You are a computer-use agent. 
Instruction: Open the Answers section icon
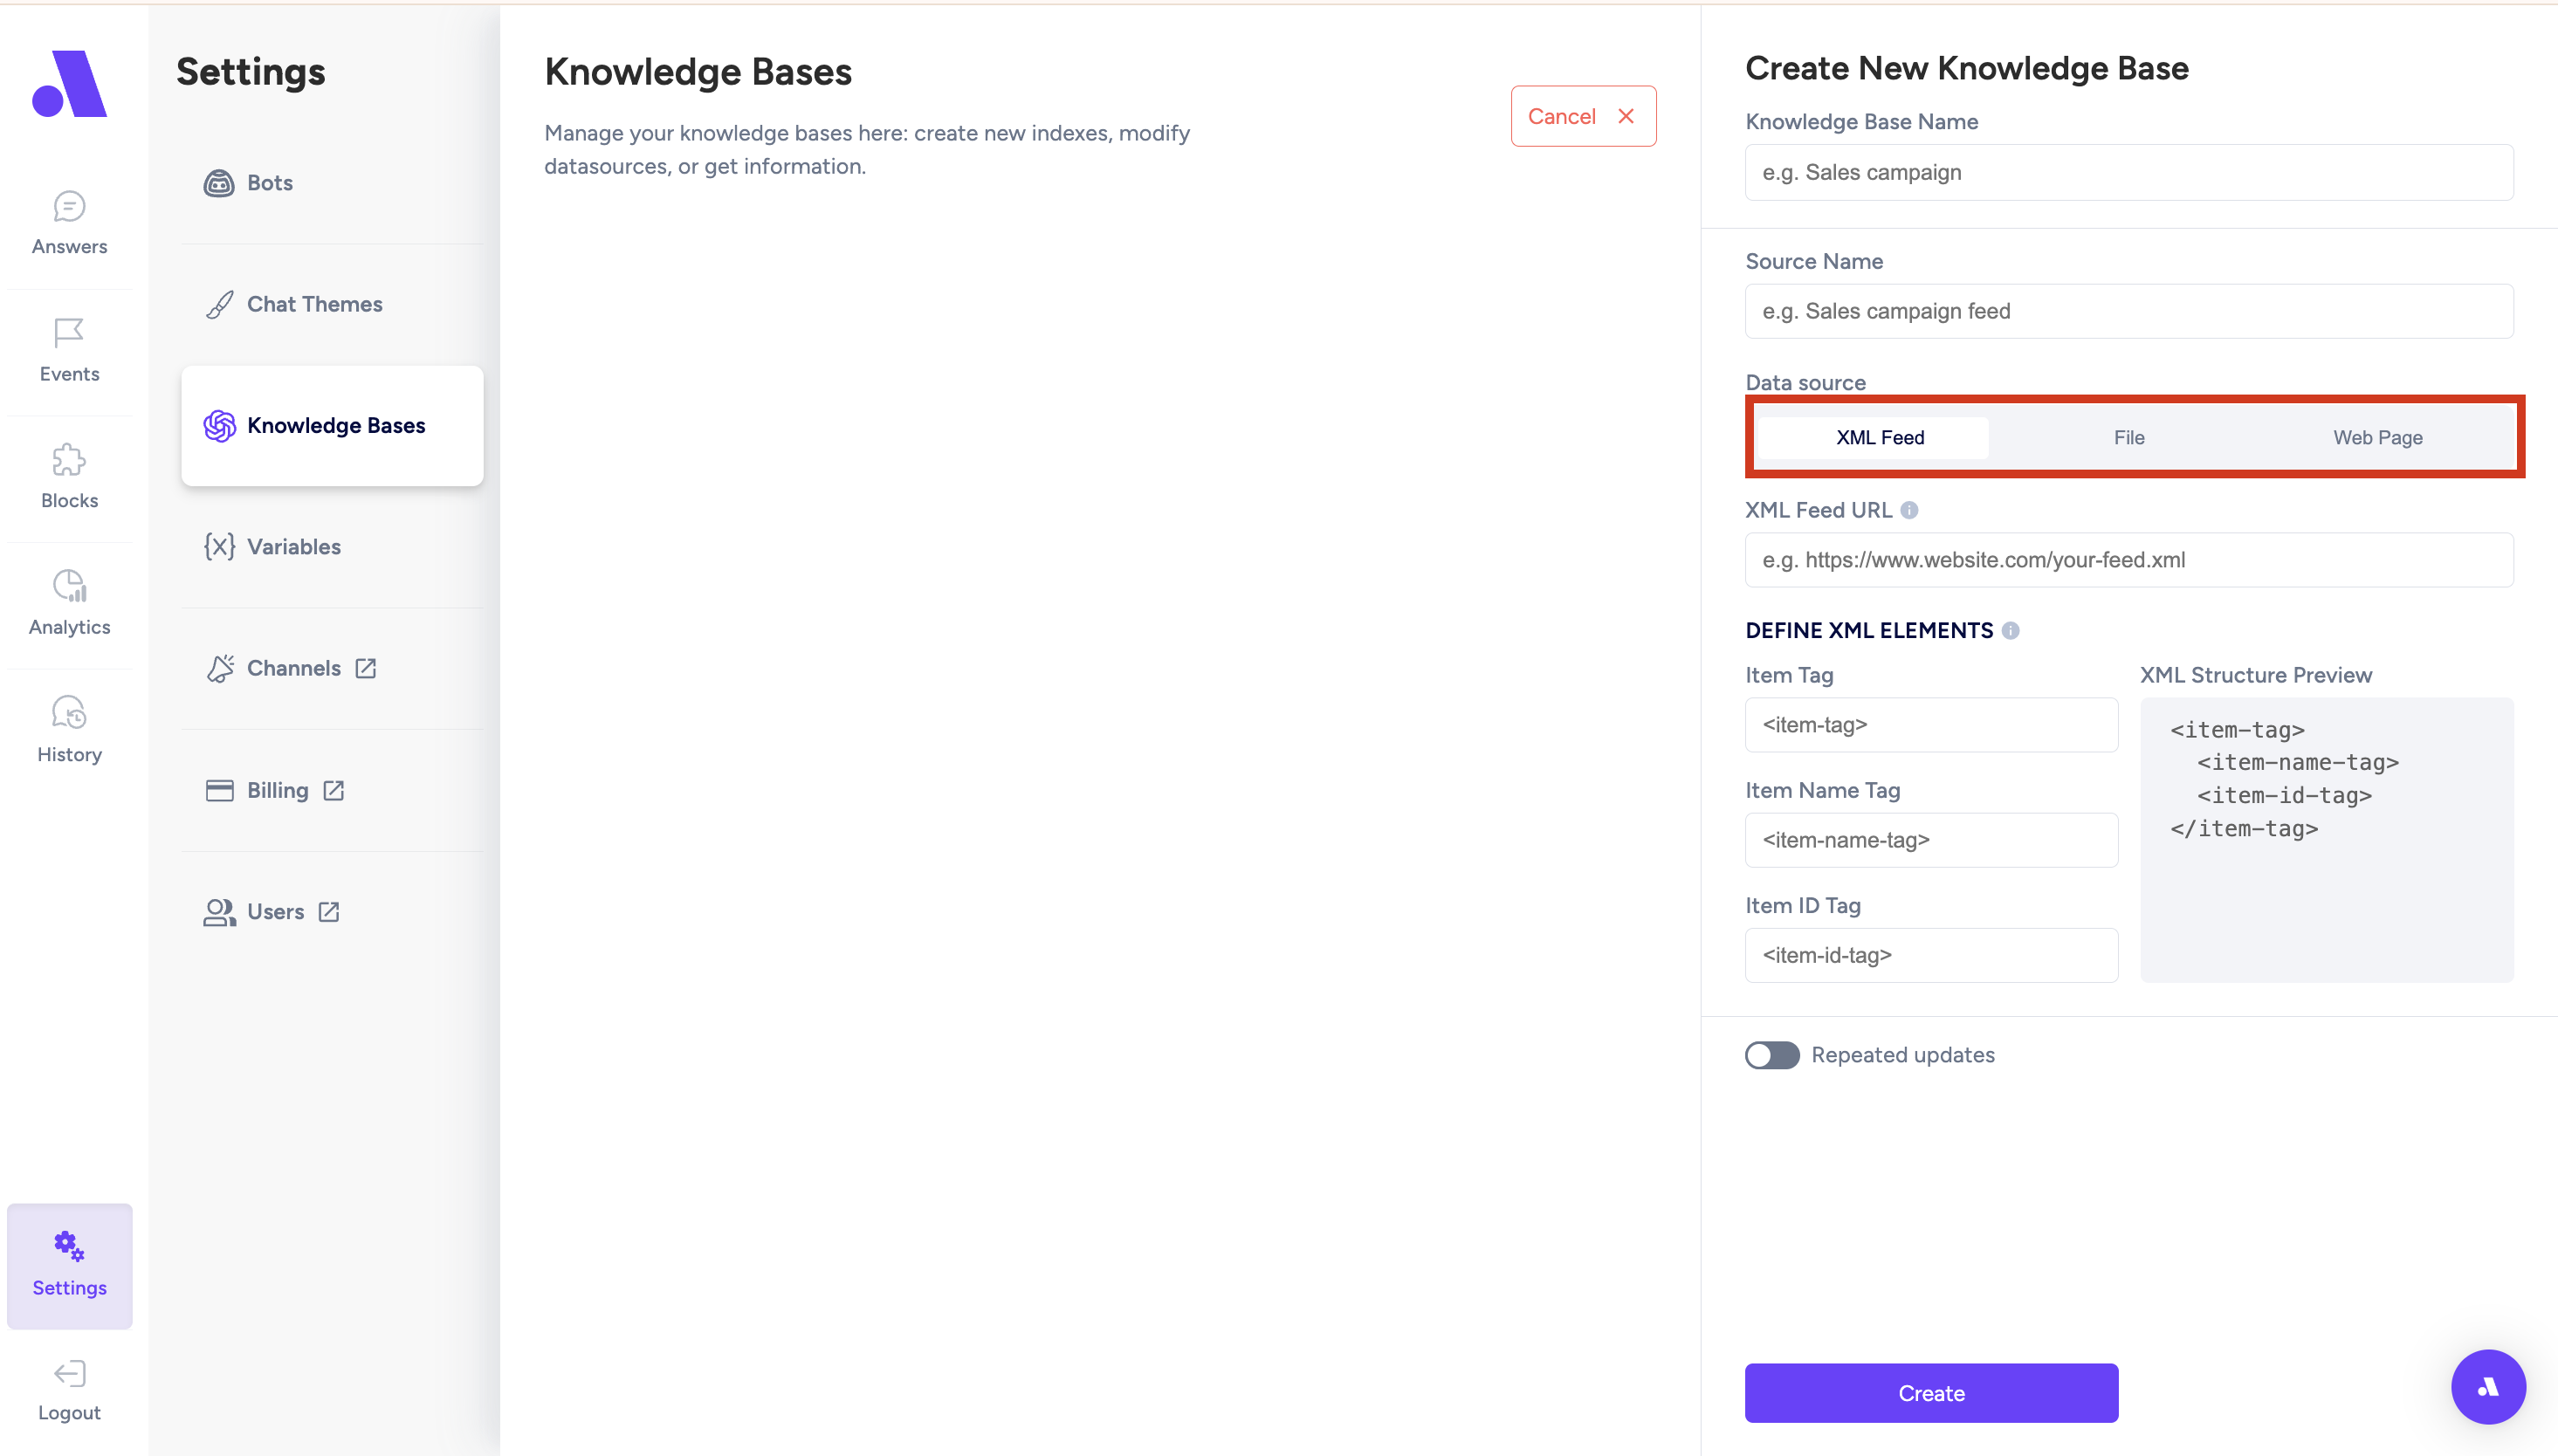coord(69,207)
